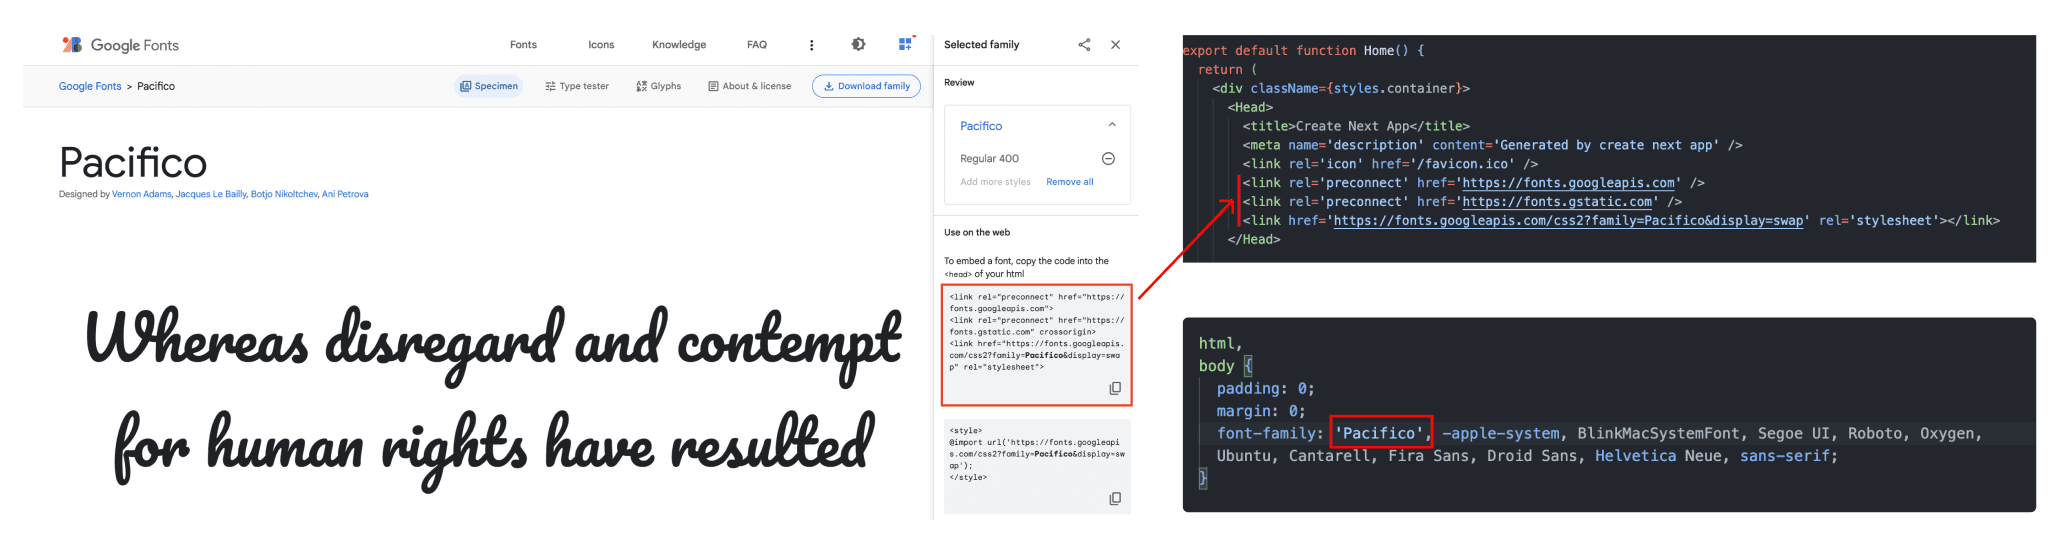Open designer Vernon Adams link
The width and height of the screenshot is (2072, 550).
(x=142, y=194)
